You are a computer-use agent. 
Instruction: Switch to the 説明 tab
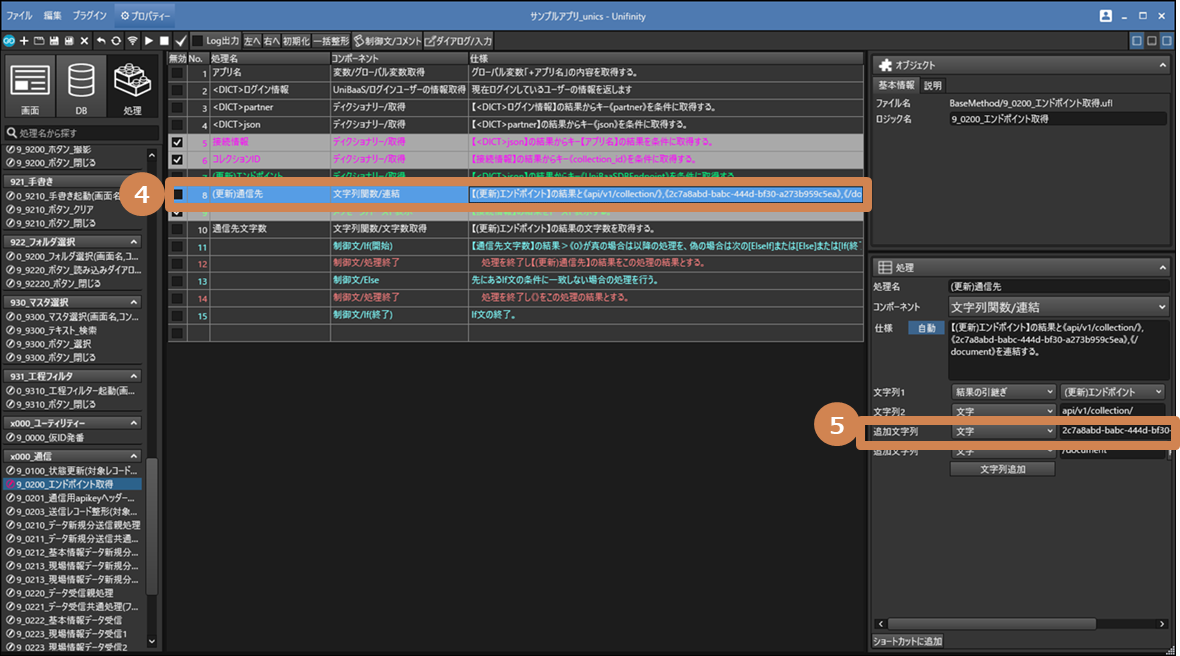[x=932, y=85]
